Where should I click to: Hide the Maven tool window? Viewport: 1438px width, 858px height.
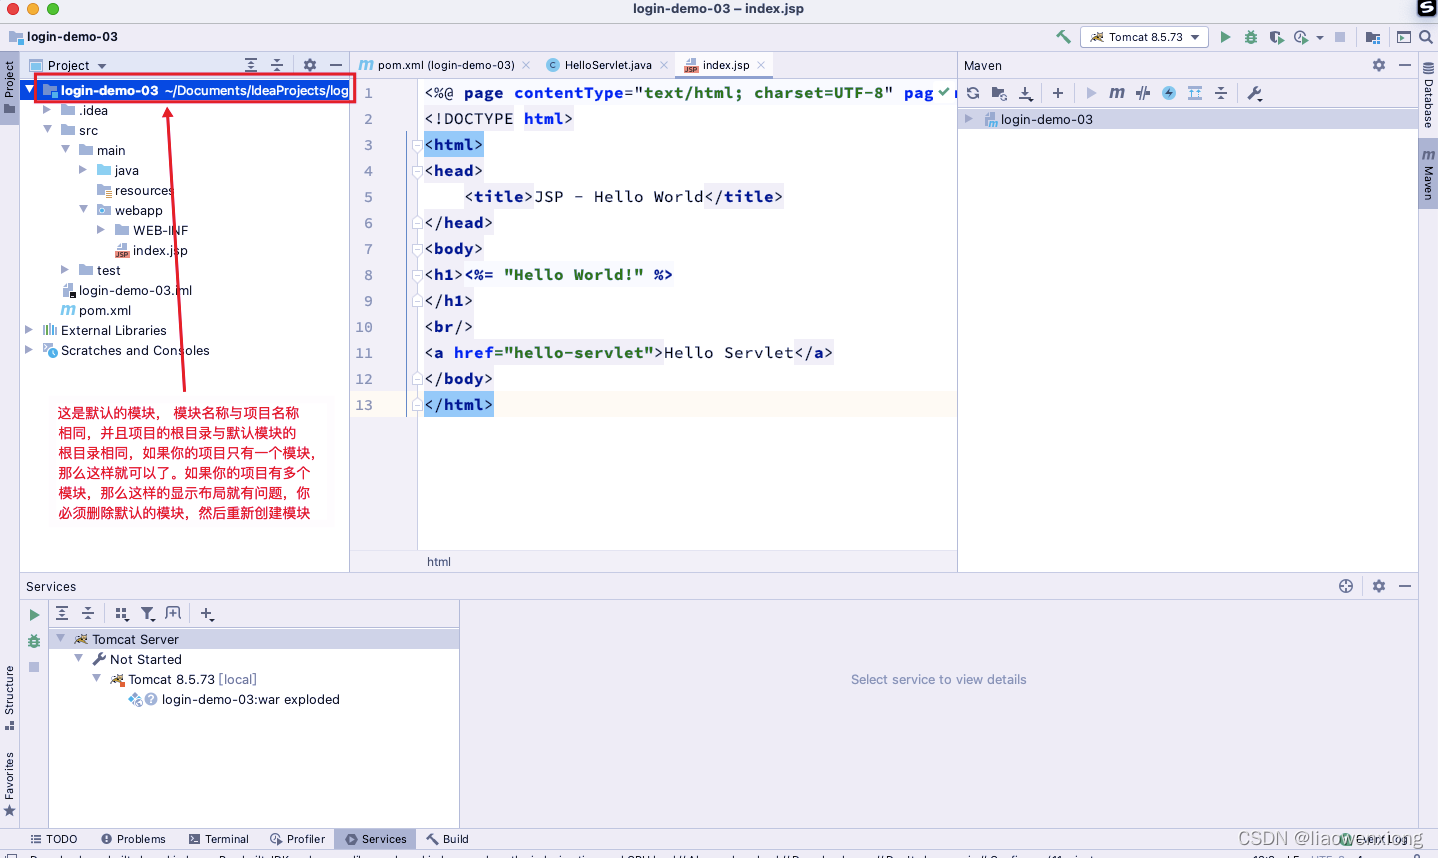pos(1405,65)
